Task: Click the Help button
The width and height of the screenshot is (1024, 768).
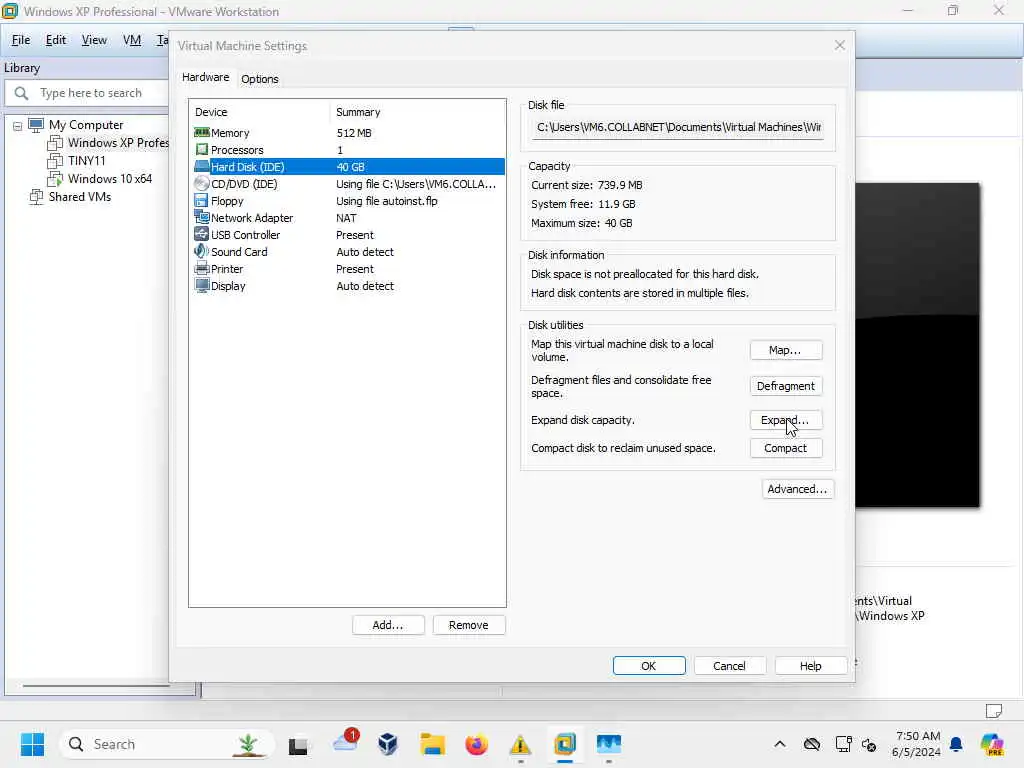Action: click(810, 665)
